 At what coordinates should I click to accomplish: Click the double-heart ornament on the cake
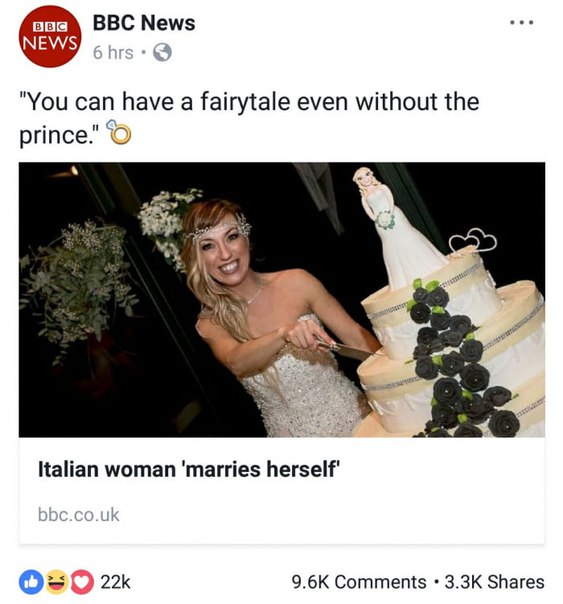(473, 240)
